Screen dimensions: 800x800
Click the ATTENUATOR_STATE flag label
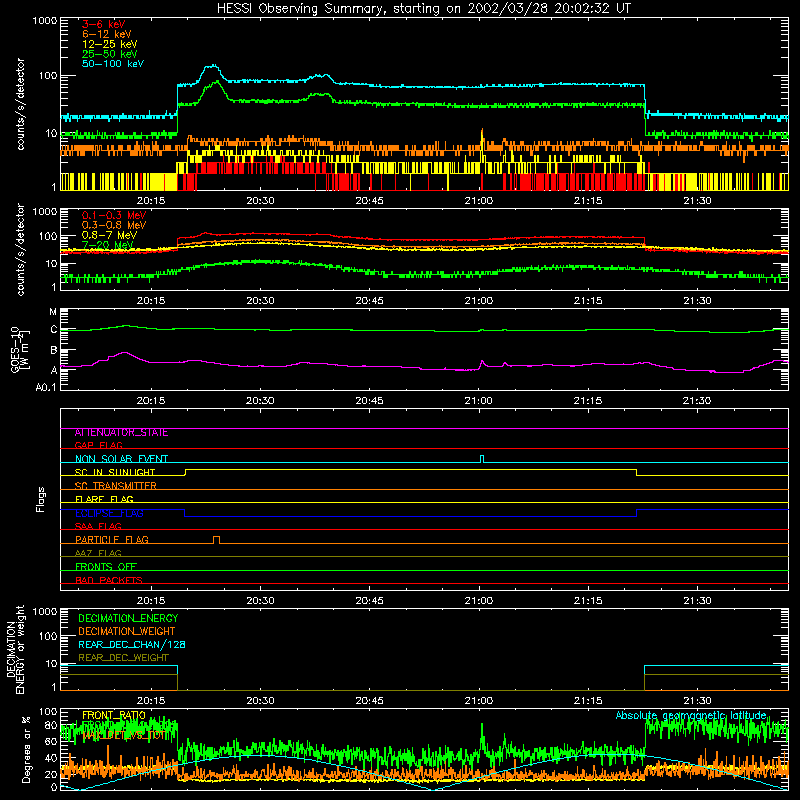tap(121, 432)
